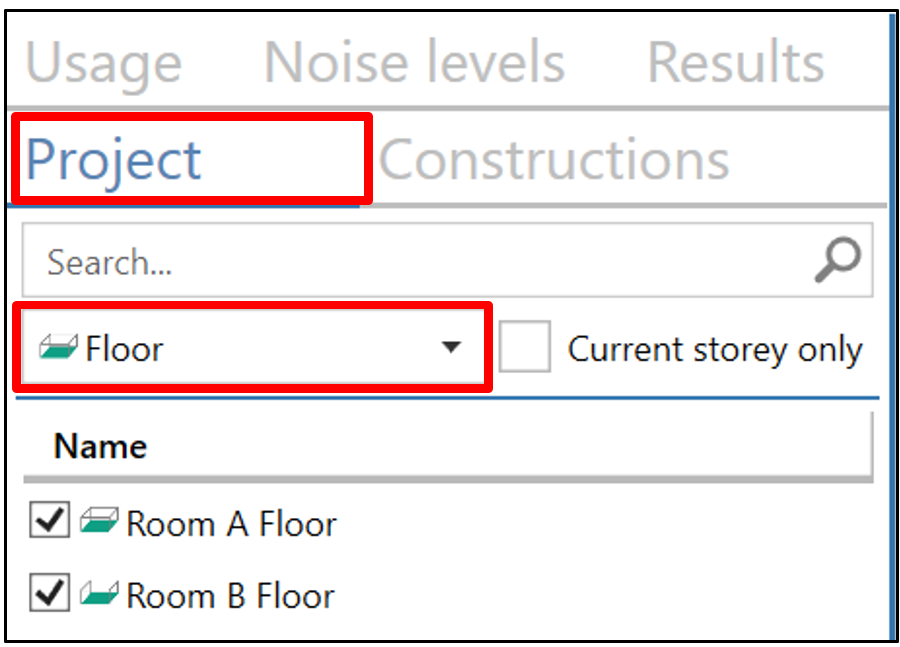Image resolution: width=900 pixels, height=647 pixels.
Task: Click the black dropdown arrow next to Floor
Action: (x=451, y=347)
